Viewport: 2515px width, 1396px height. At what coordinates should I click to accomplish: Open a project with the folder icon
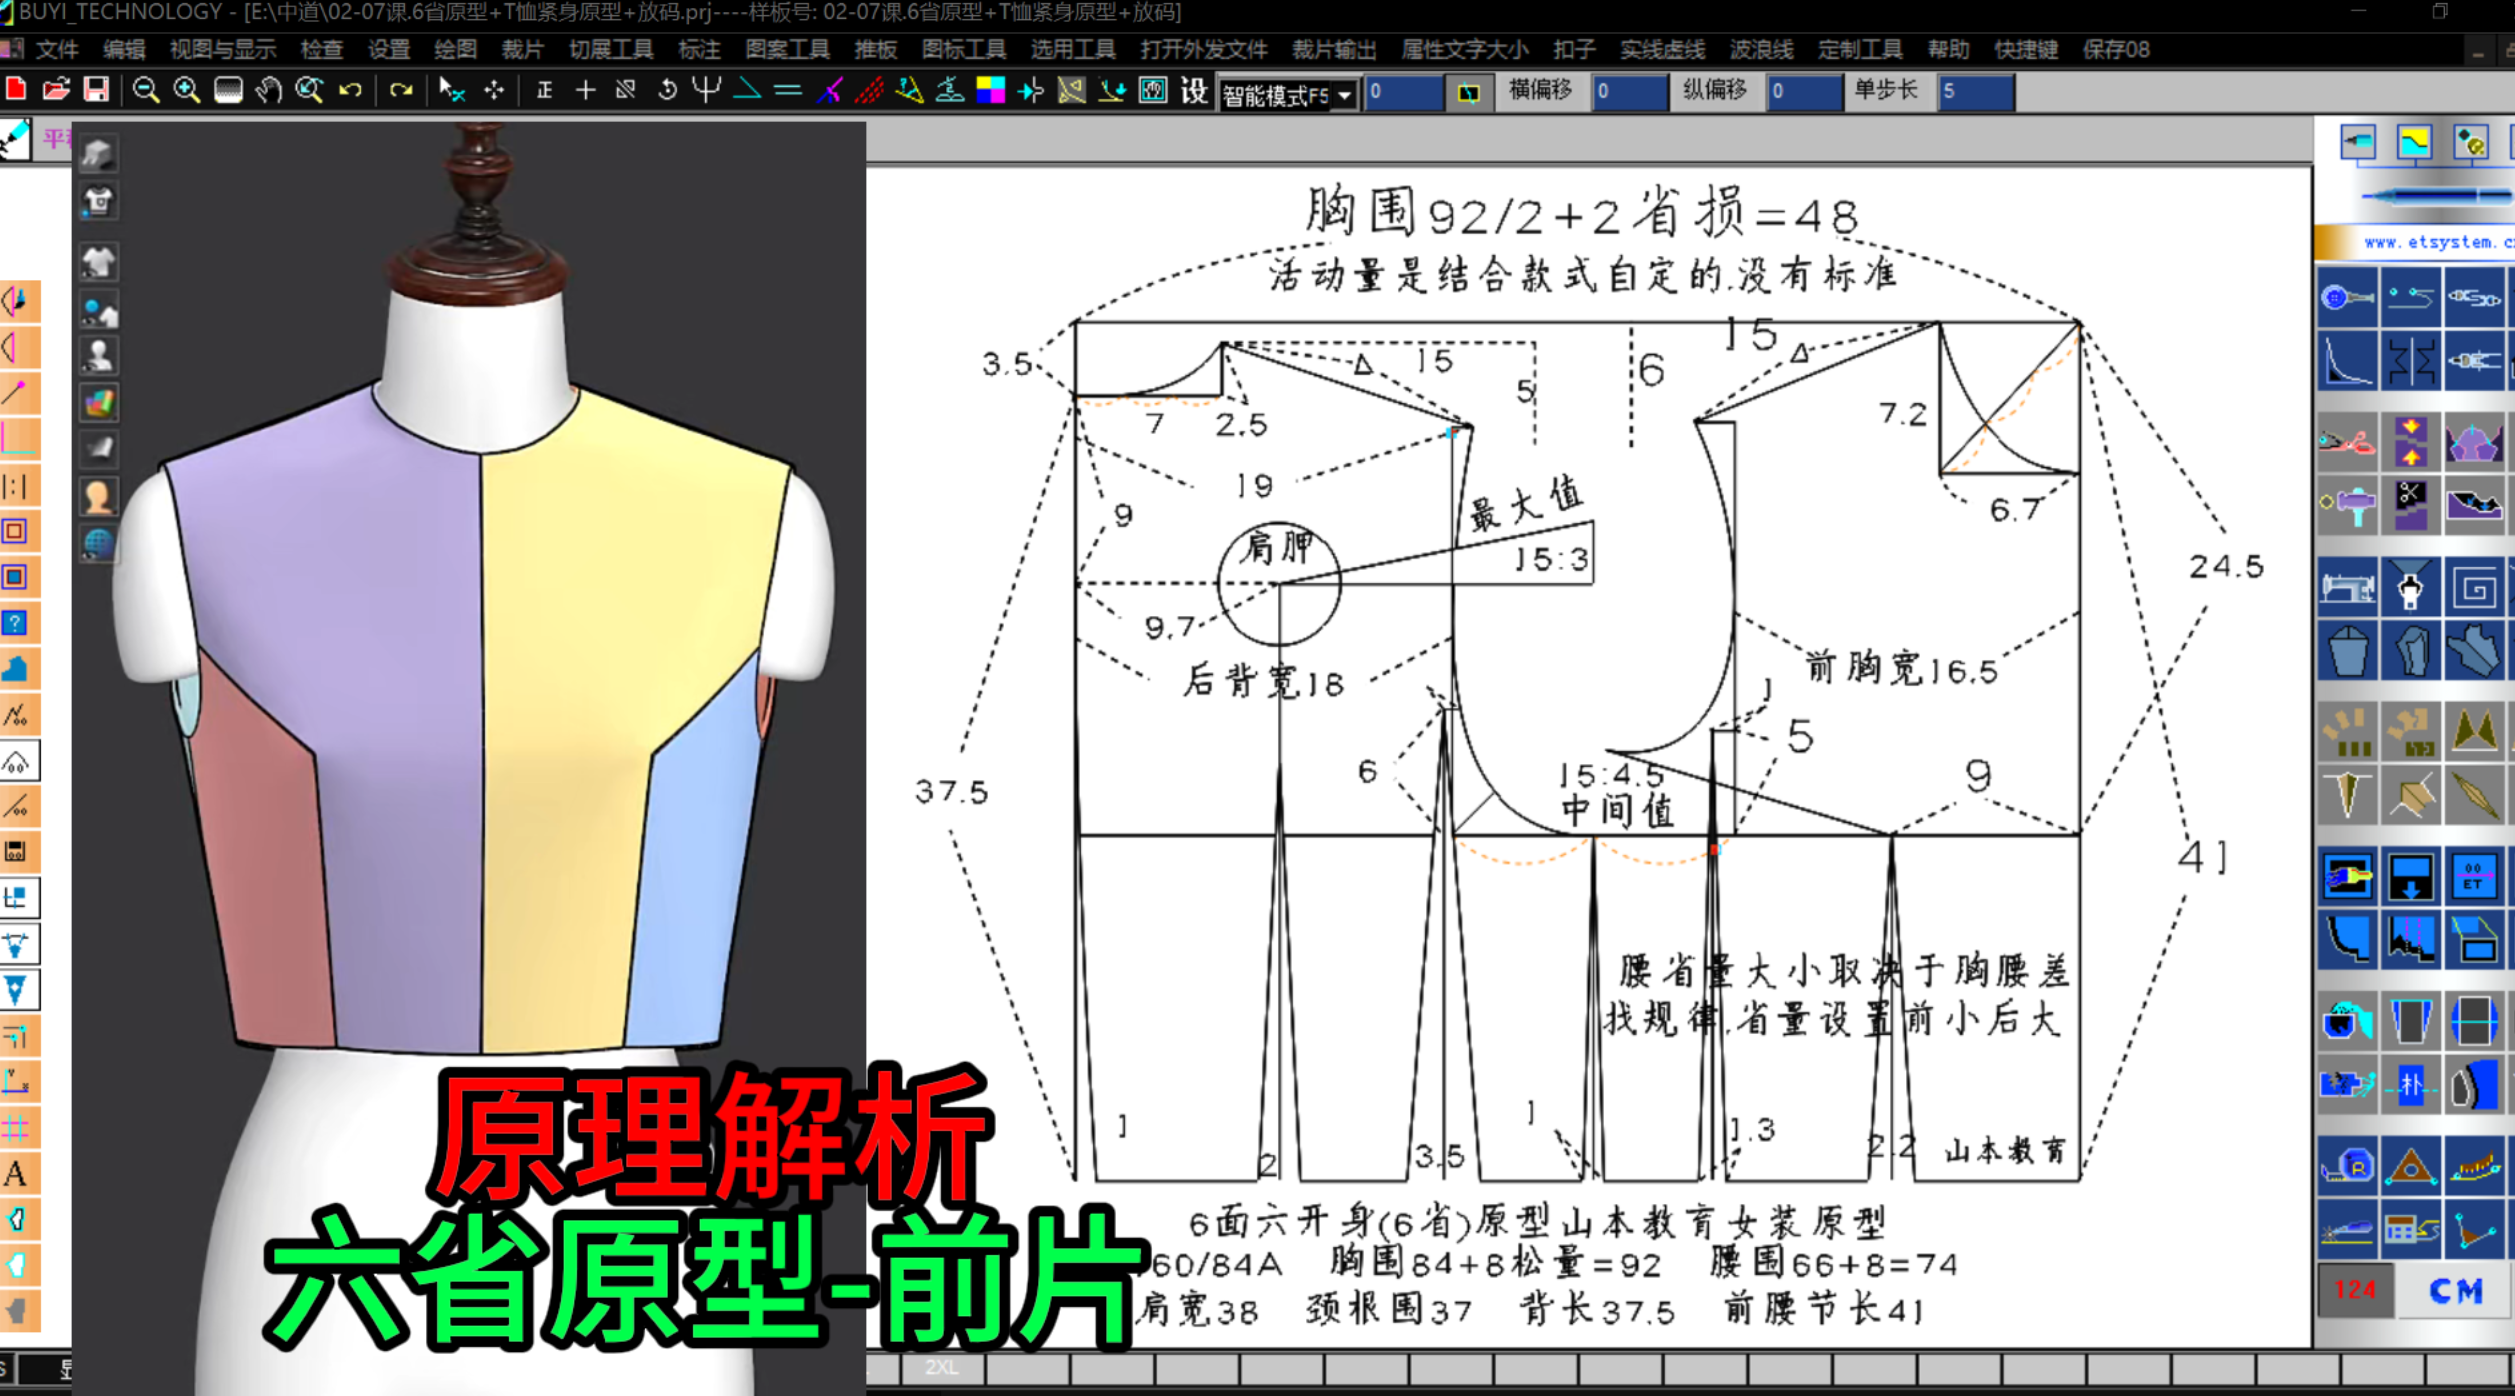coord(56,91)
